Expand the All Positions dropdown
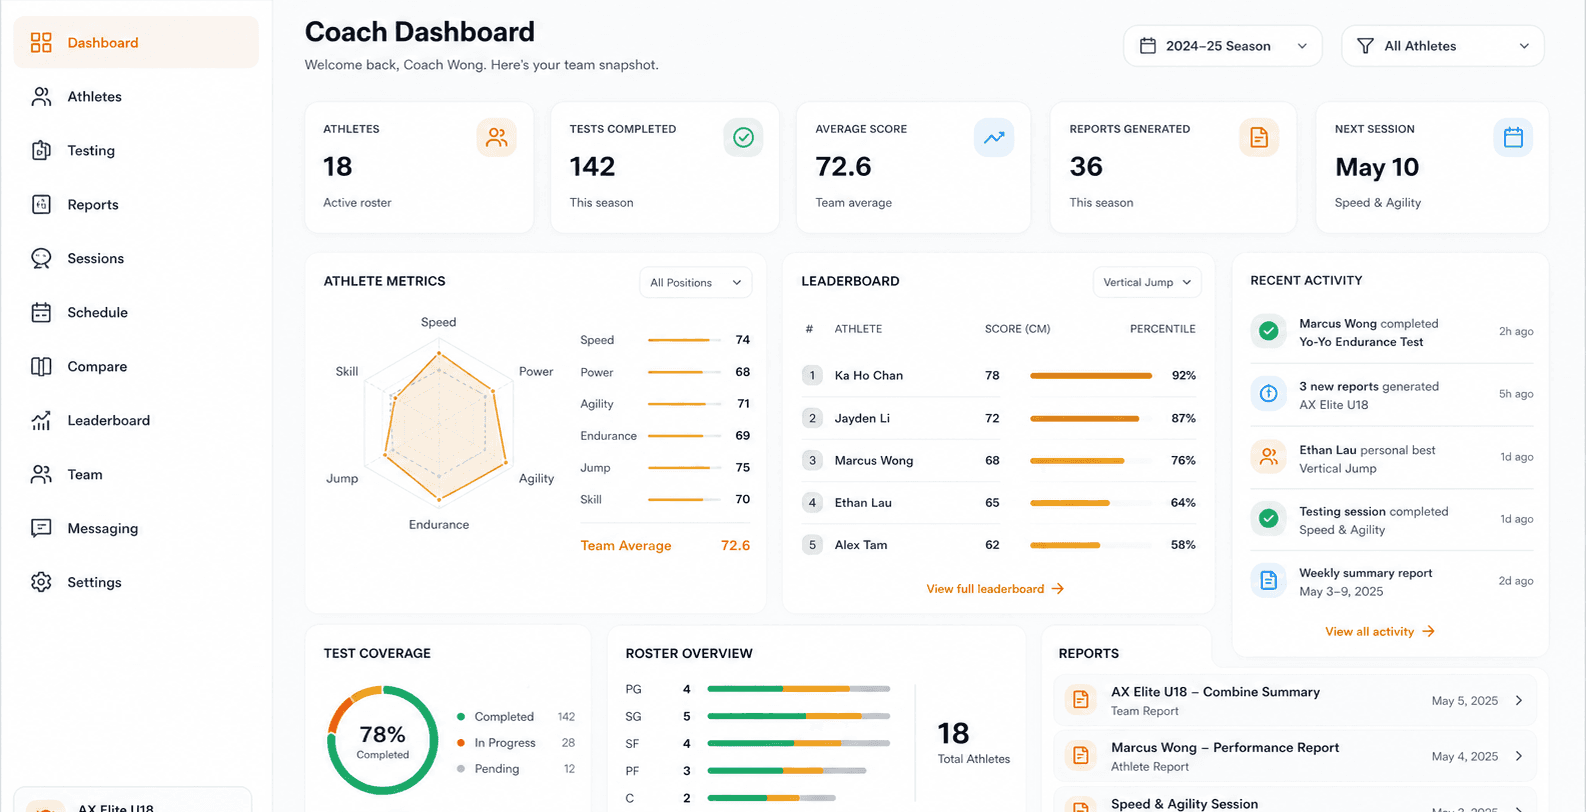This screenshot has width=1586, height=812. [x=696, y=283]
